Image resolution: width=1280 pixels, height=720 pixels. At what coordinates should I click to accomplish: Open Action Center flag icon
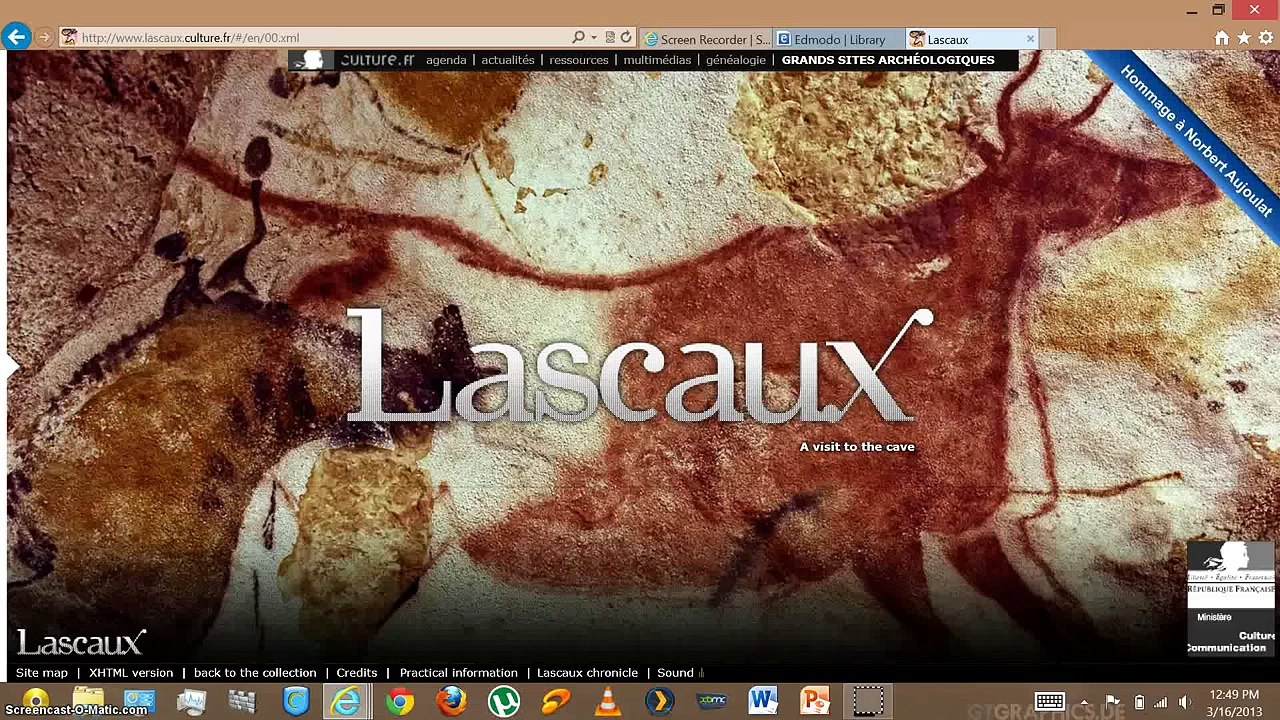[1112, 702]
